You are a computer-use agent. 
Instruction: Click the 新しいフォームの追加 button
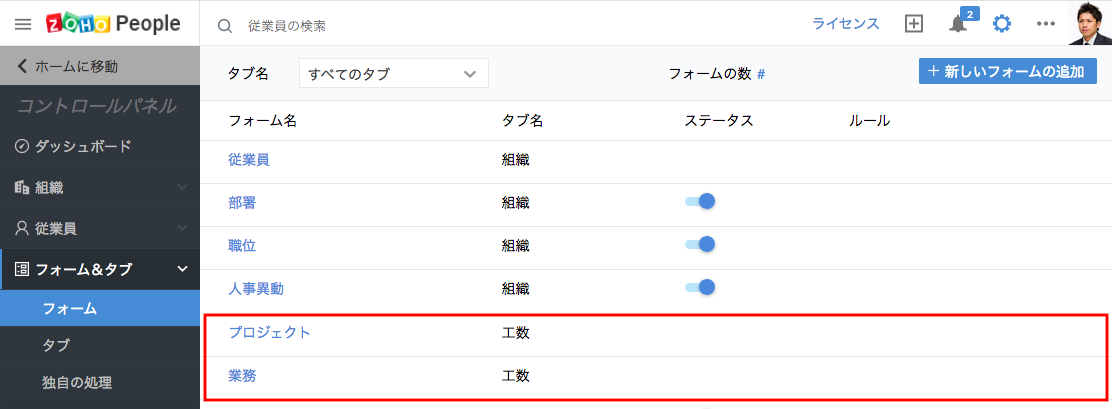(x=1008, y=72)
